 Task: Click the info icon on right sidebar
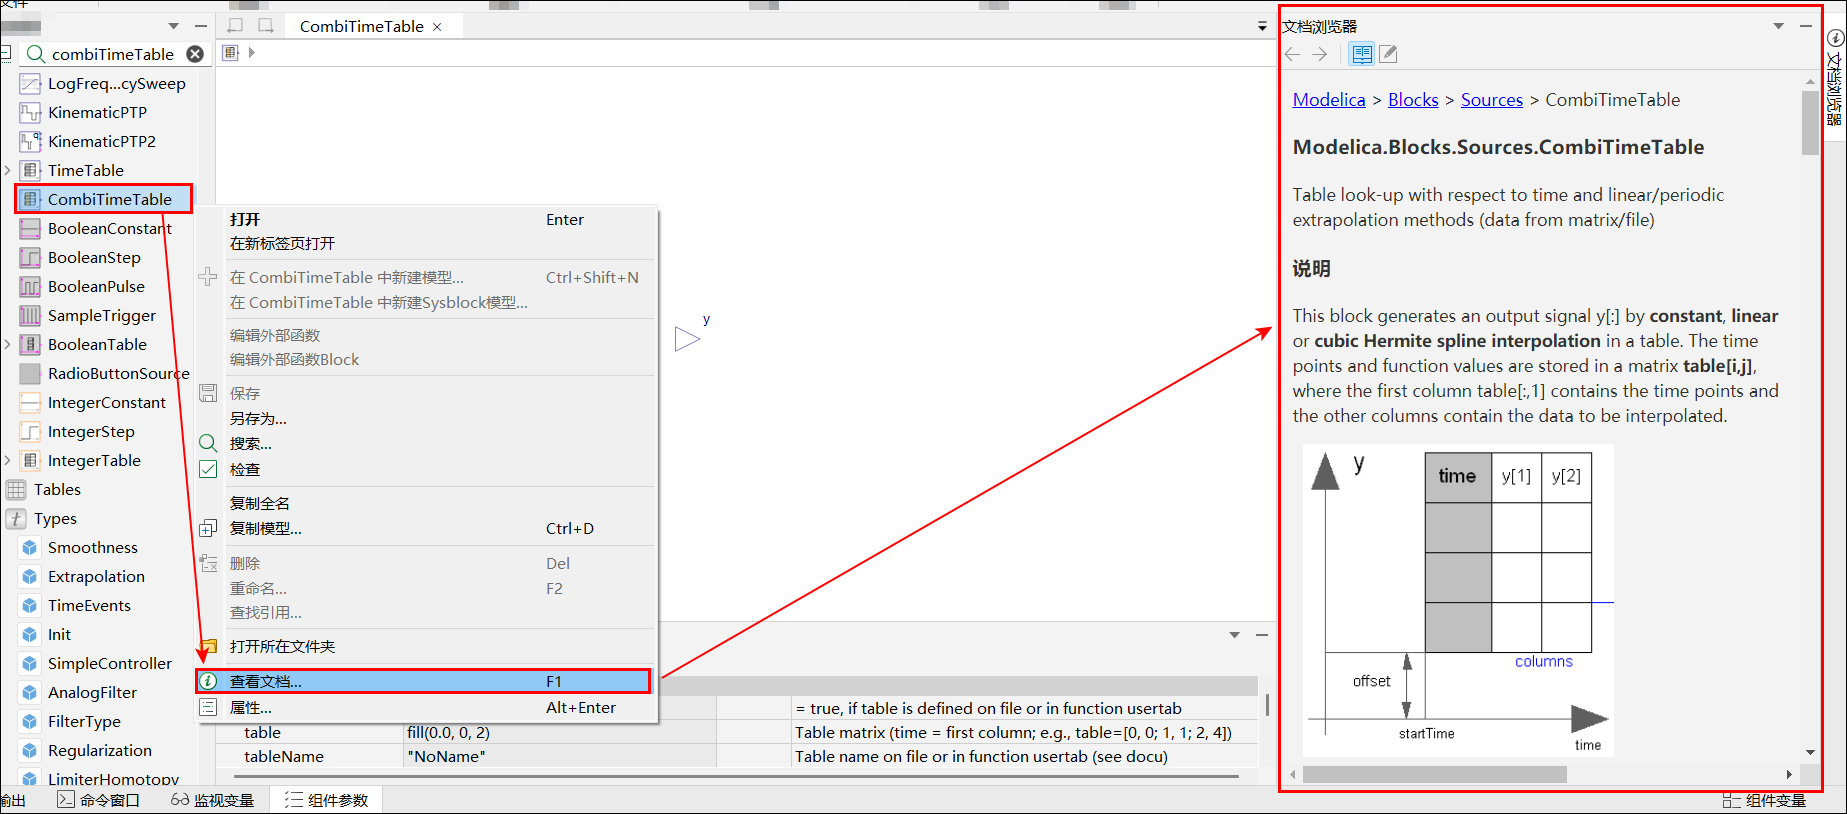tap(1835, 38)
